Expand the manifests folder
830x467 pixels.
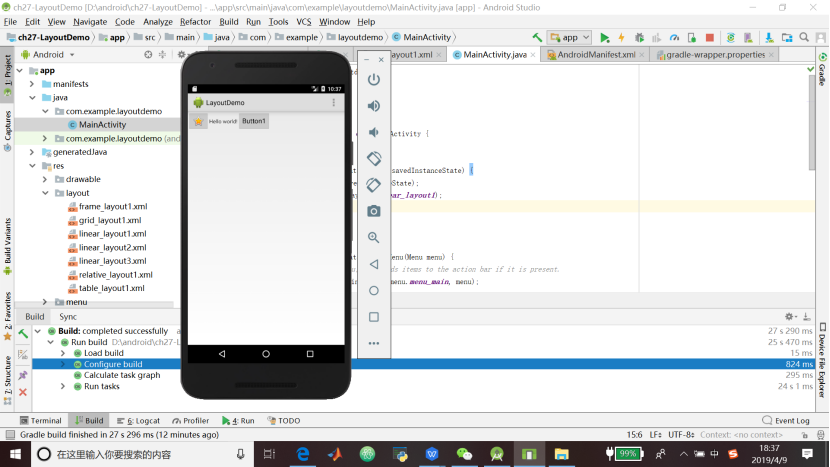point(33,84)
